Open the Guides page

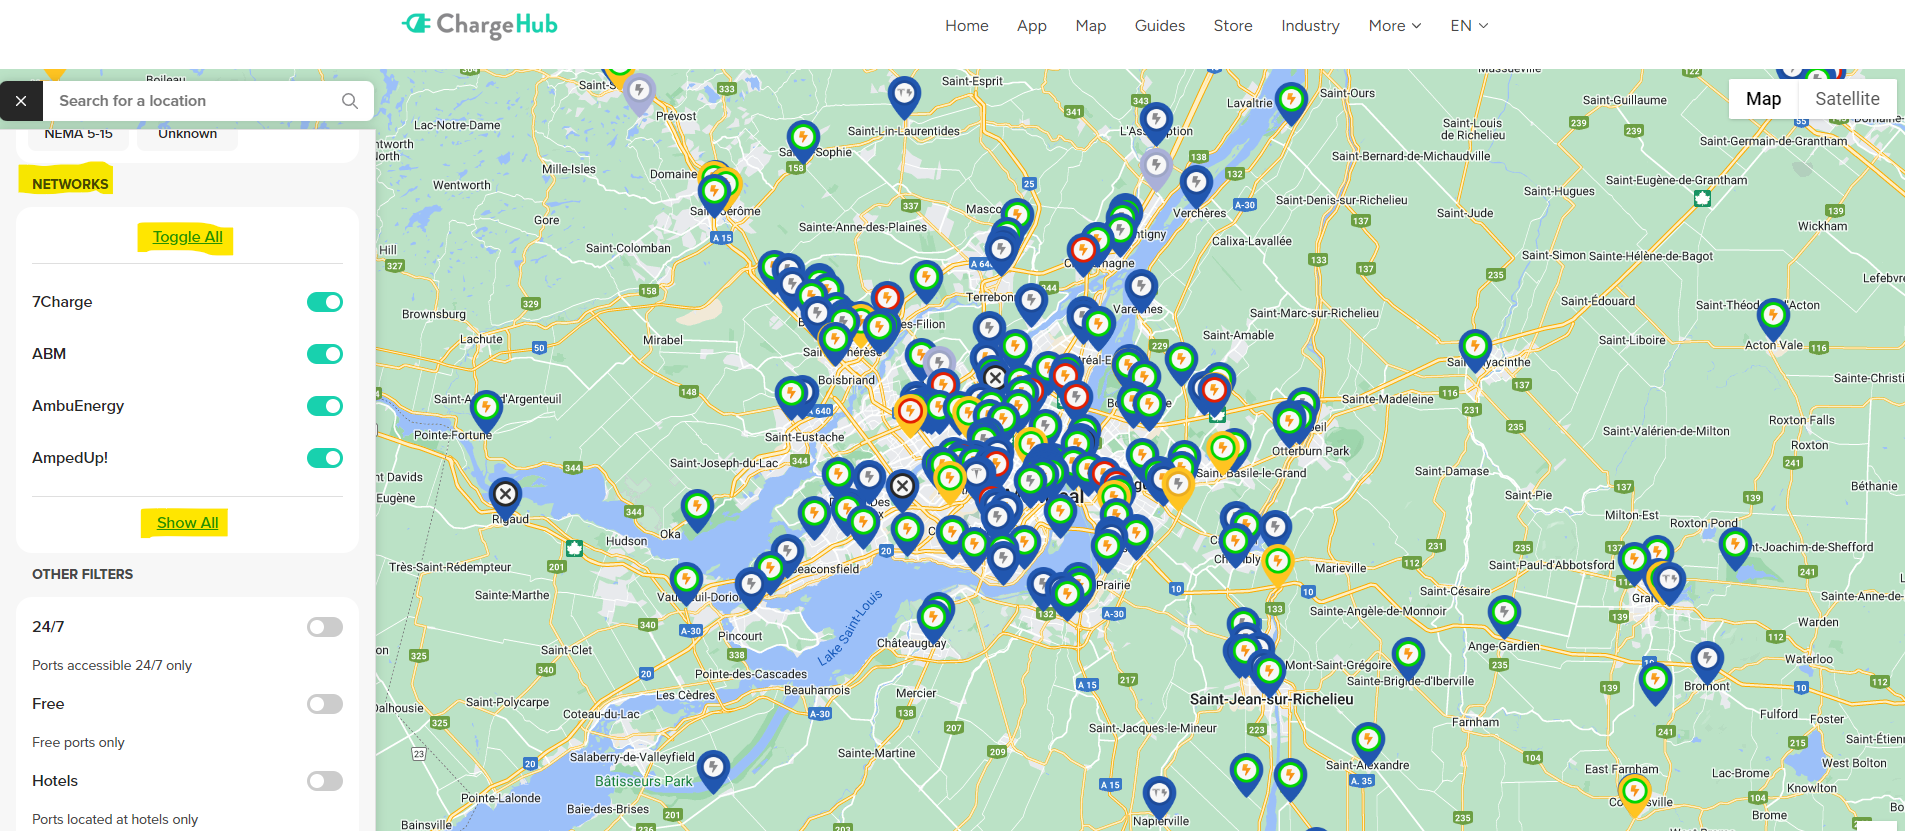click(x=1160, y=26)
